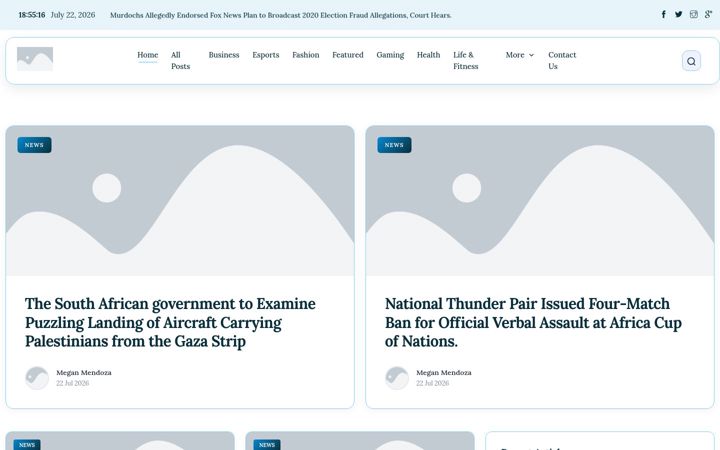The width and height of the screenshot is (720, 450).
Task: Click the search magnifier button
Action: (x=691, y=61)
